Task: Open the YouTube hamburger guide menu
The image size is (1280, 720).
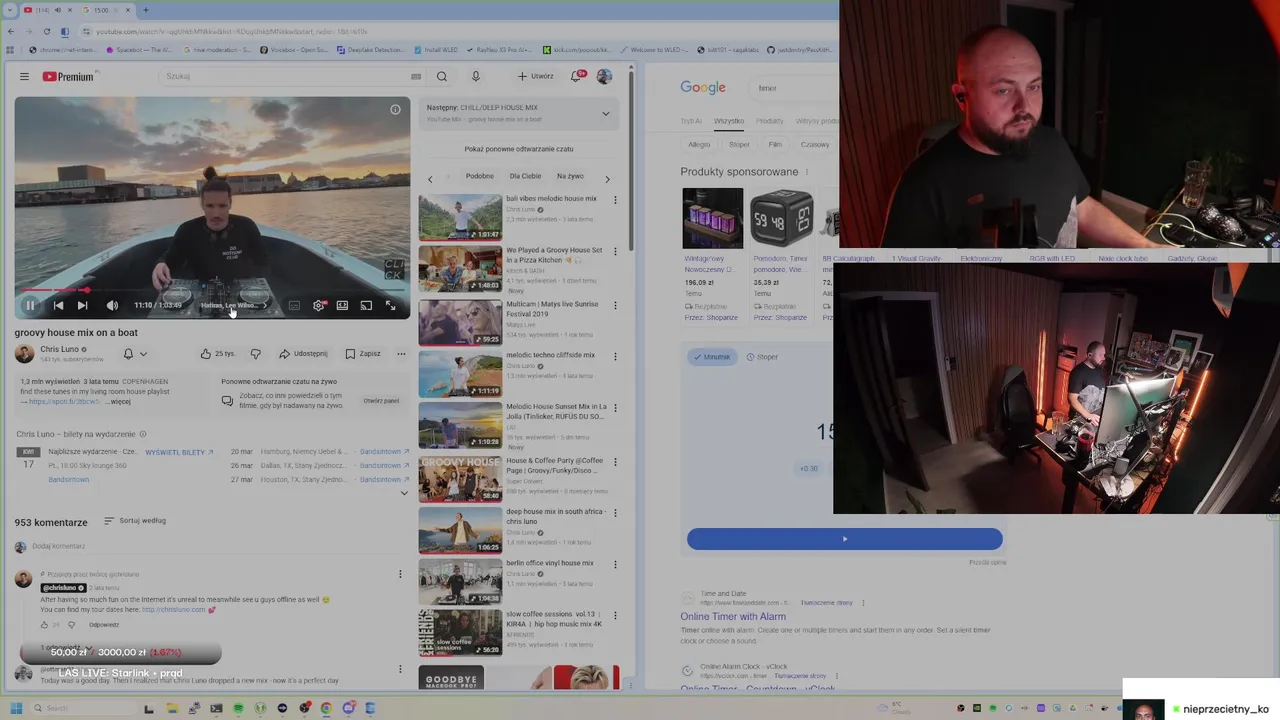Action: (24, 76)
